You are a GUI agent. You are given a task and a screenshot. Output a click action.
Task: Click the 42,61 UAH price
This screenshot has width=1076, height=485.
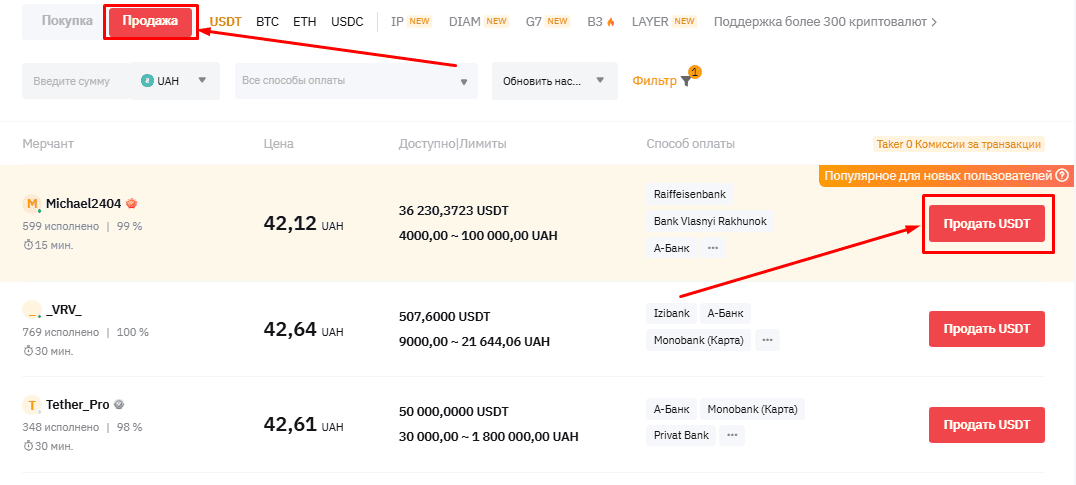point(303,425)
